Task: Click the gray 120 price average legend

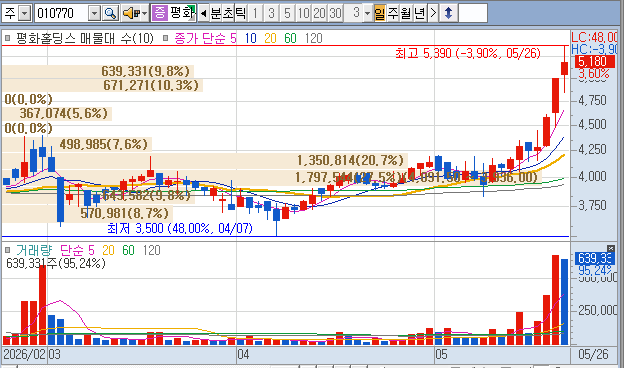Action: click(314, 38)
